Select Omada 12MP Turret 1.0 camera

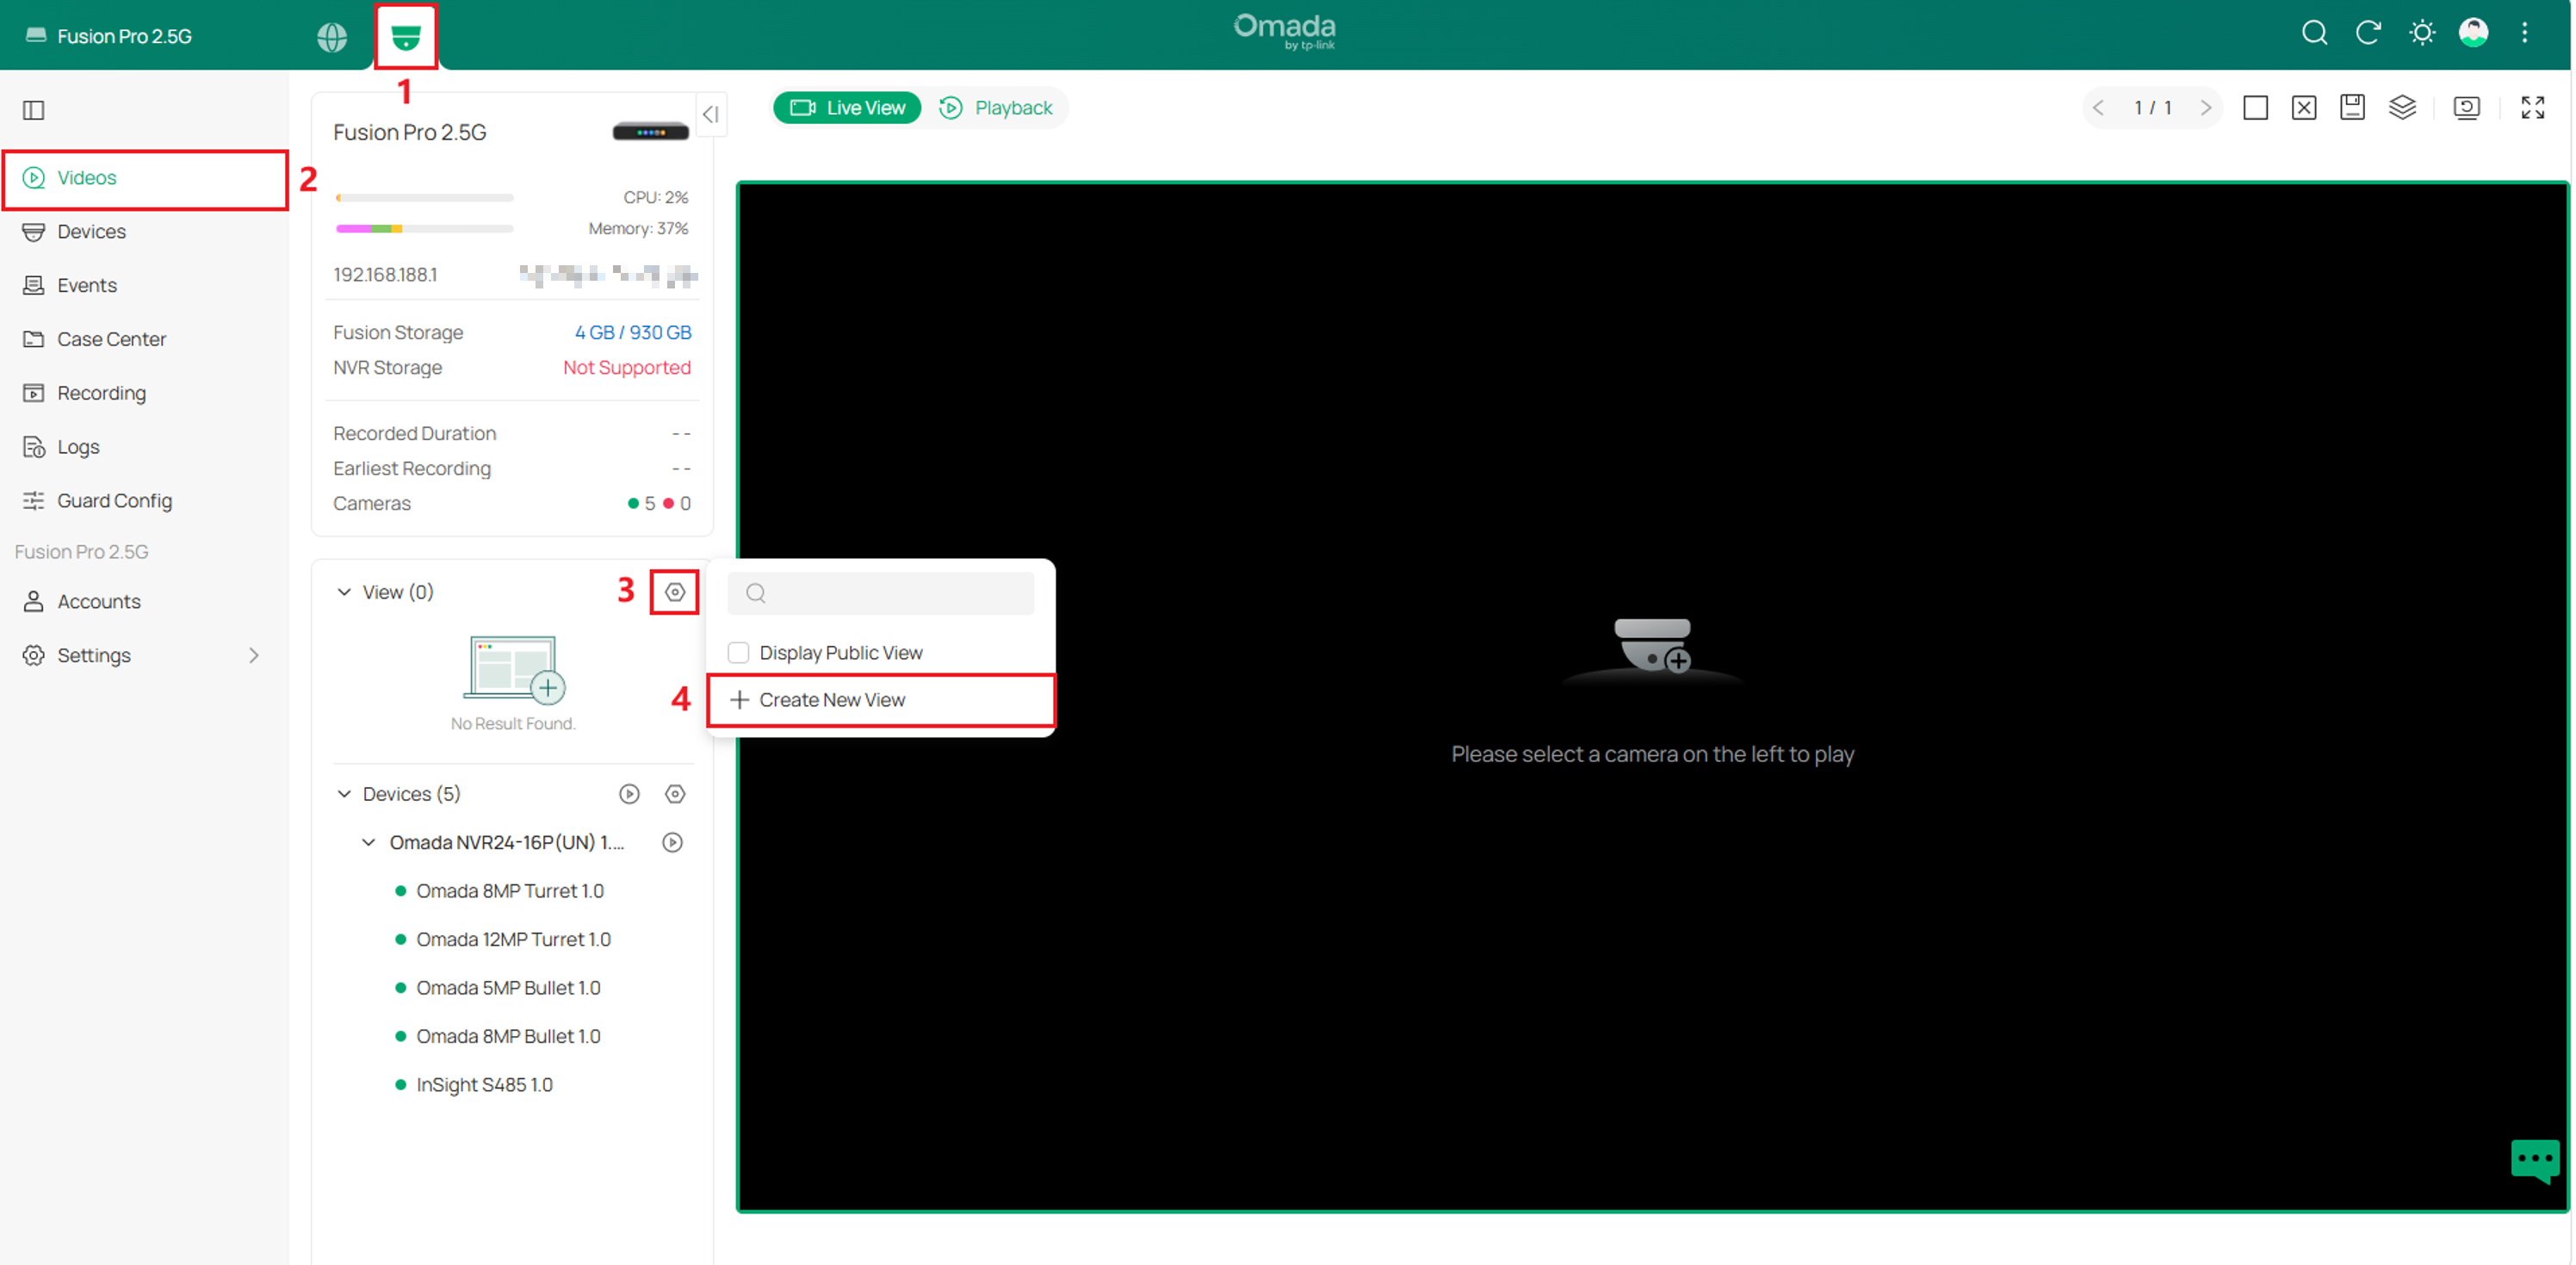[x=513, y=940]
